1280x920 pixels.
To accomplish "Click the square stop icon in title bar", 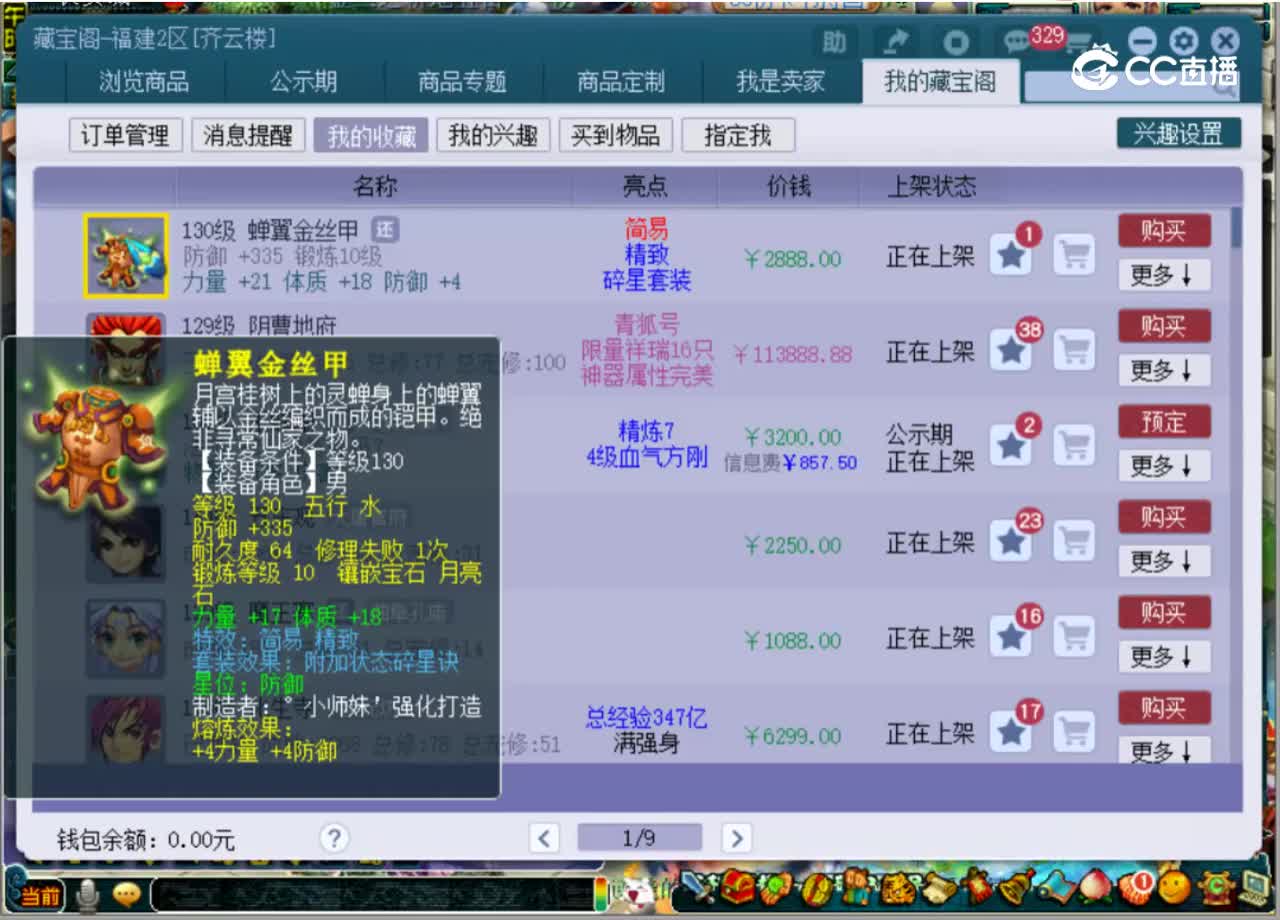I will click(x=957, y=42).
